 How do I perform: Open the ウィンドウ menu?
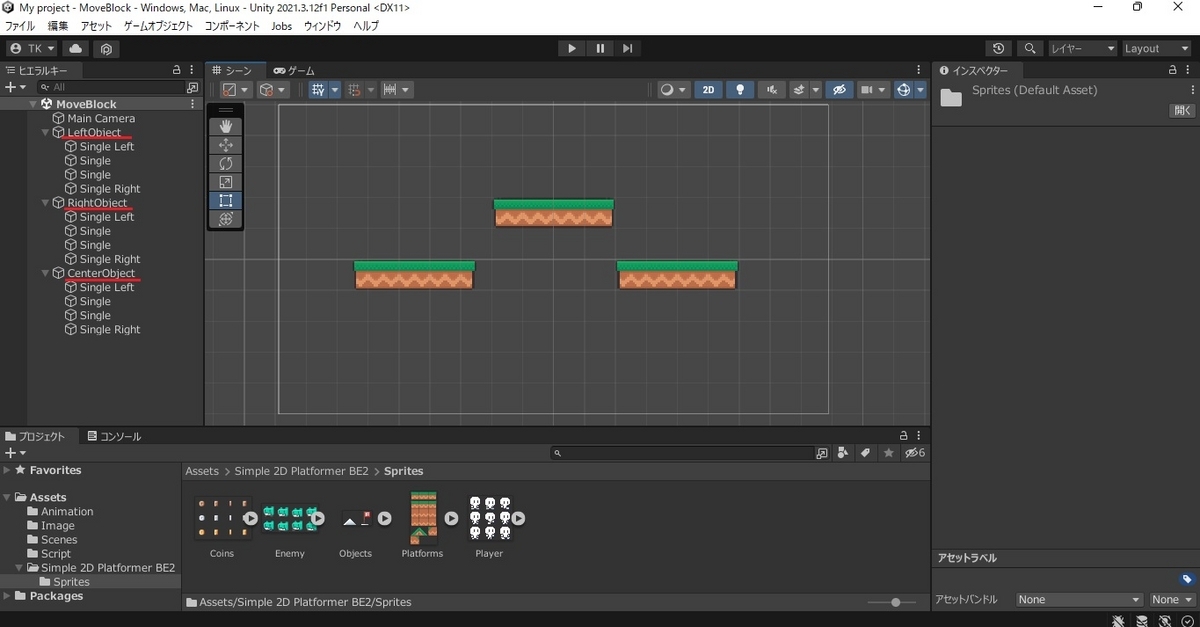point(322,26)
